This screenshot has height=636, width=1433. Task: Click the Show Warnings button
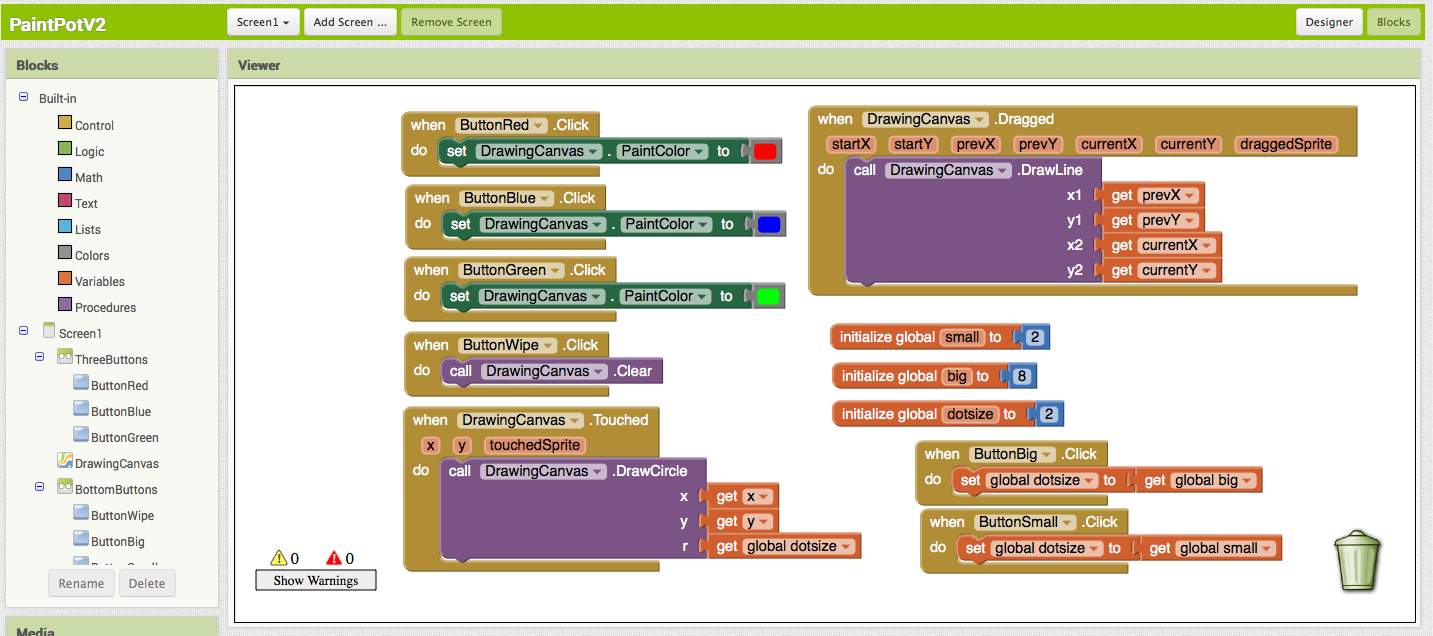pos(315,580)
